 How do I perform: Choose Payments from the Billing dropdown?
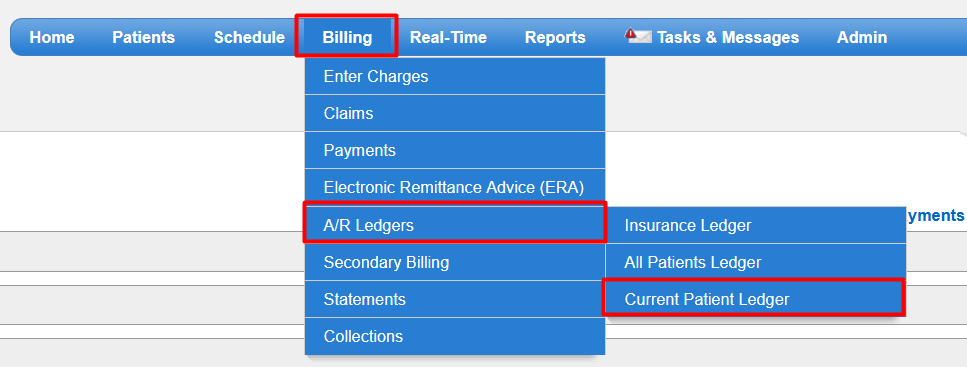coord(455,151)
